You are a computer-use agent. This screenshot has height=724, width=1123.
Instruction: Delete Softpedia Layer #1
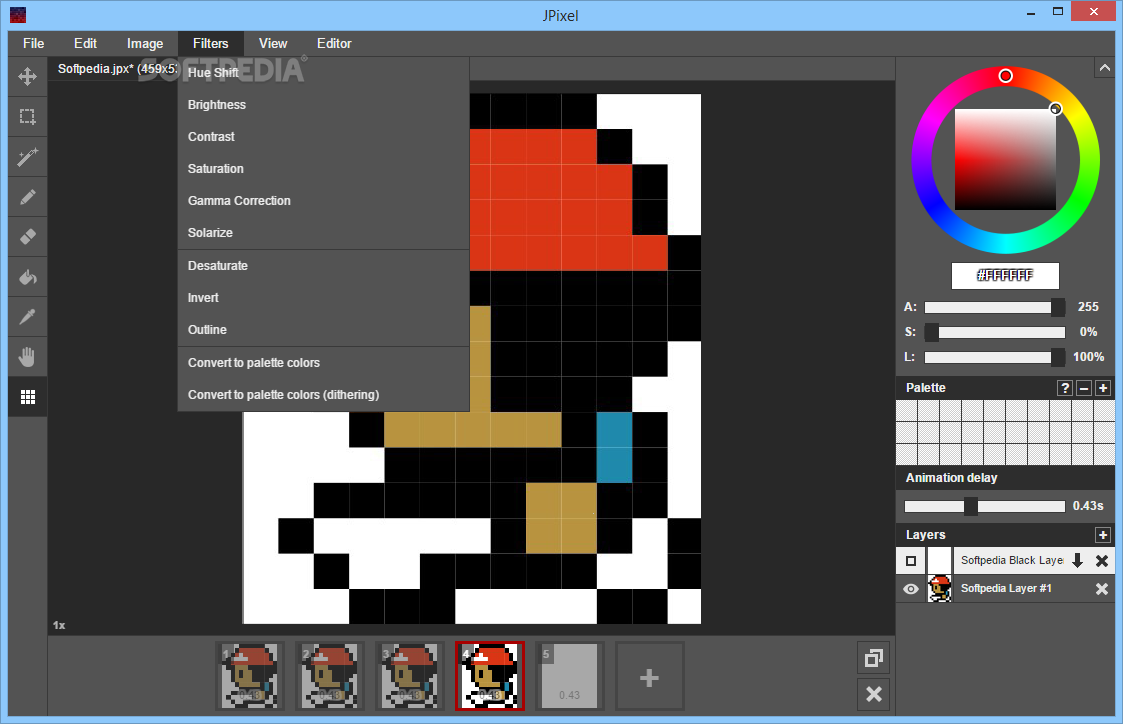[1102, 589]
